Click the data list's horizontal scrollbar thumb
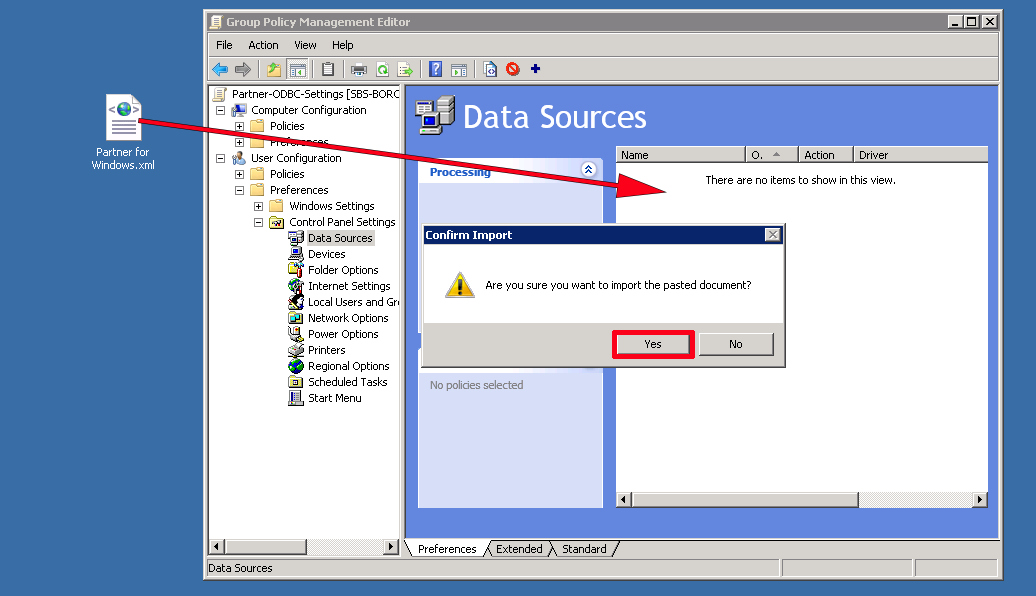The height and width of the screenshot is (596, 1036). pyautogui.click(x=745, y=500)
